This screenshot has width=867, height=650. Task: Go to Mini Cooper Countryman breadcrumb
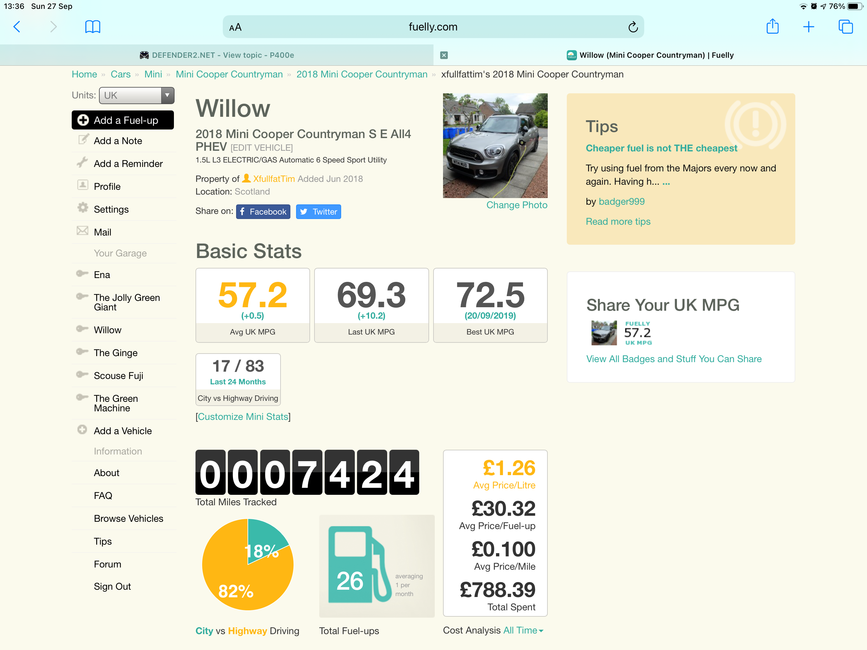(229, 74)
